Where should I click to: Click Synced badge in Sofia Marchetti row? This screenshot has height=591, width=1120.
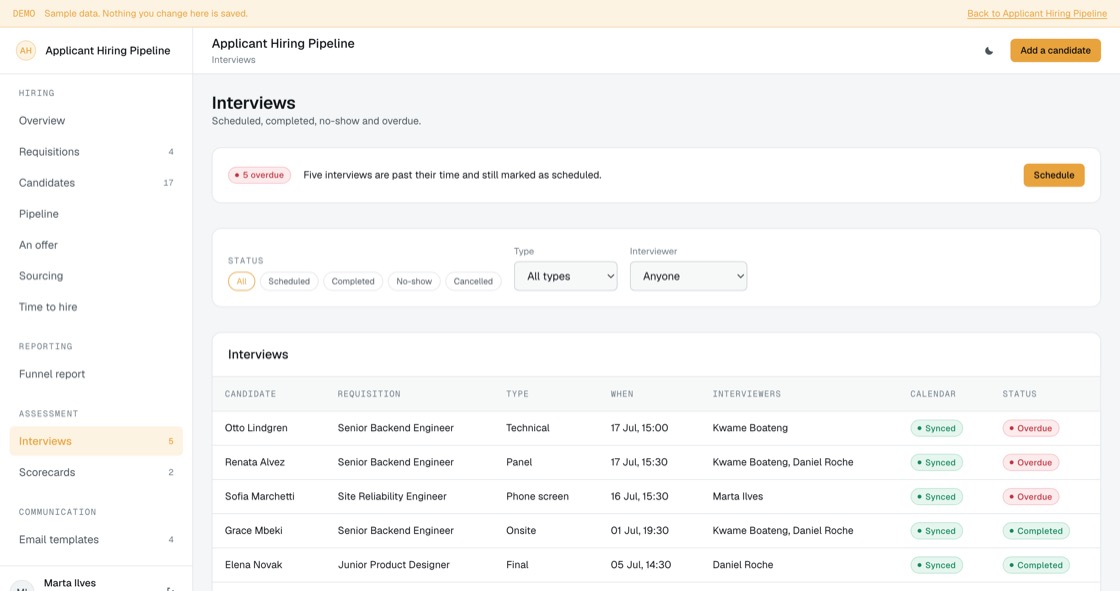pyautogui.click(x=936, y=497)
